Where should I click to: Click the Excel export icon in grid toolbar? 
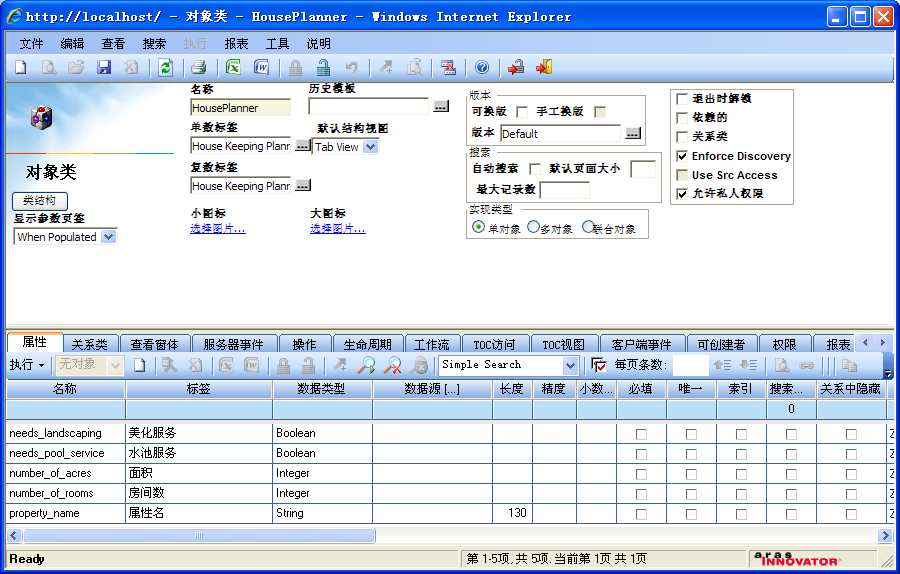227,365
